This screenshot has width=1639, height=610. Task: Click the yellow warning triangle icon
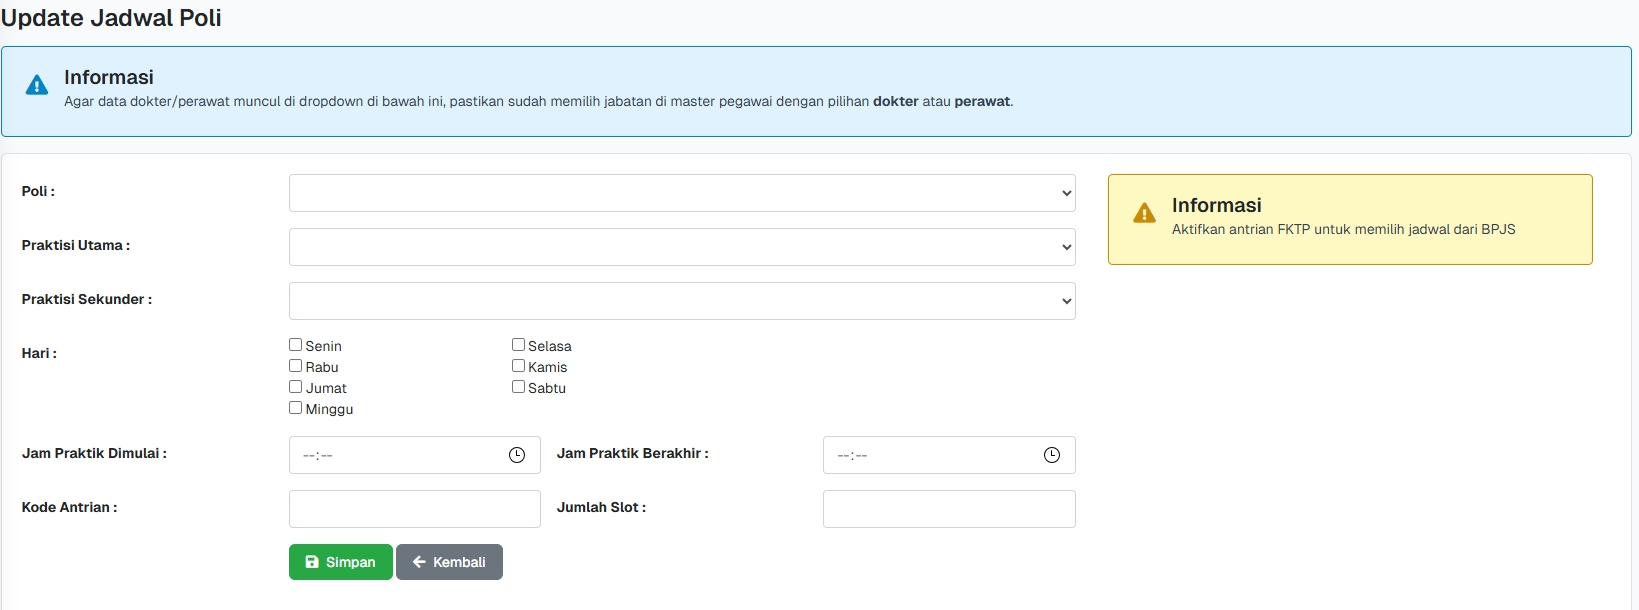click(x=1144, y=214)
